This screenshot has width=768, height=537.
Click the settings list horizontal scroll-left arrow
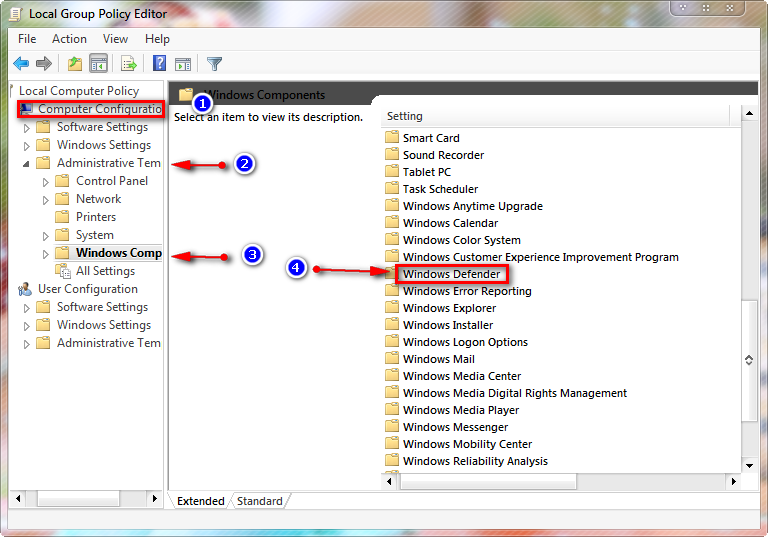click(389, 481)
